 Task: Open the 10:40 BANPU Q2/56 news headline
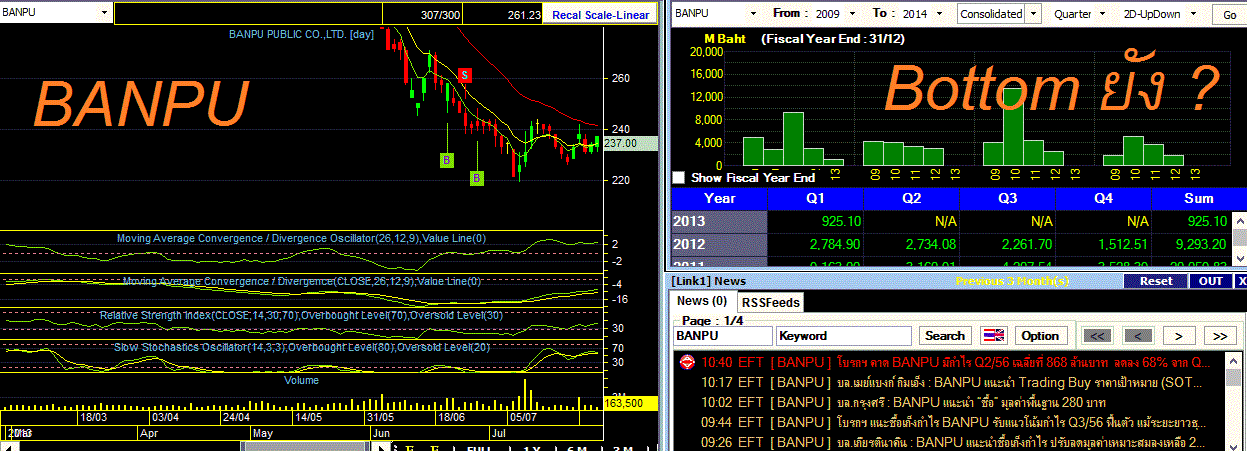pos(956,362)
